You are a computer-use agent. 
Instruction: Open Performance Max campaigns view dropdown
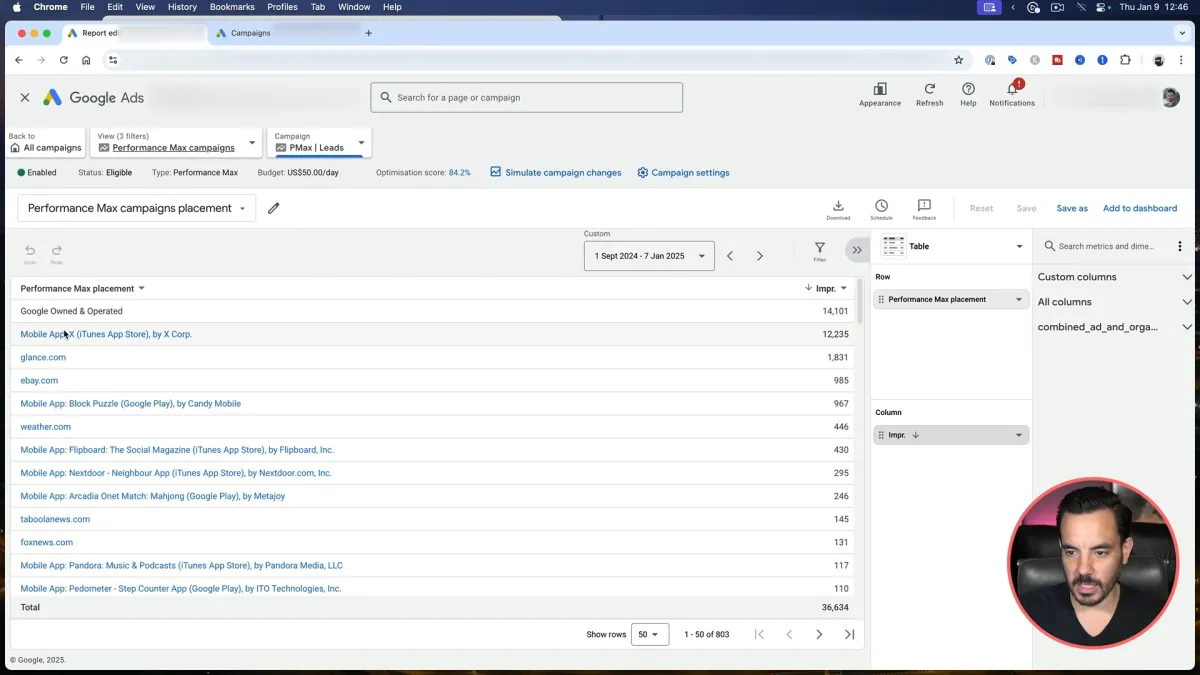(176, 142)
